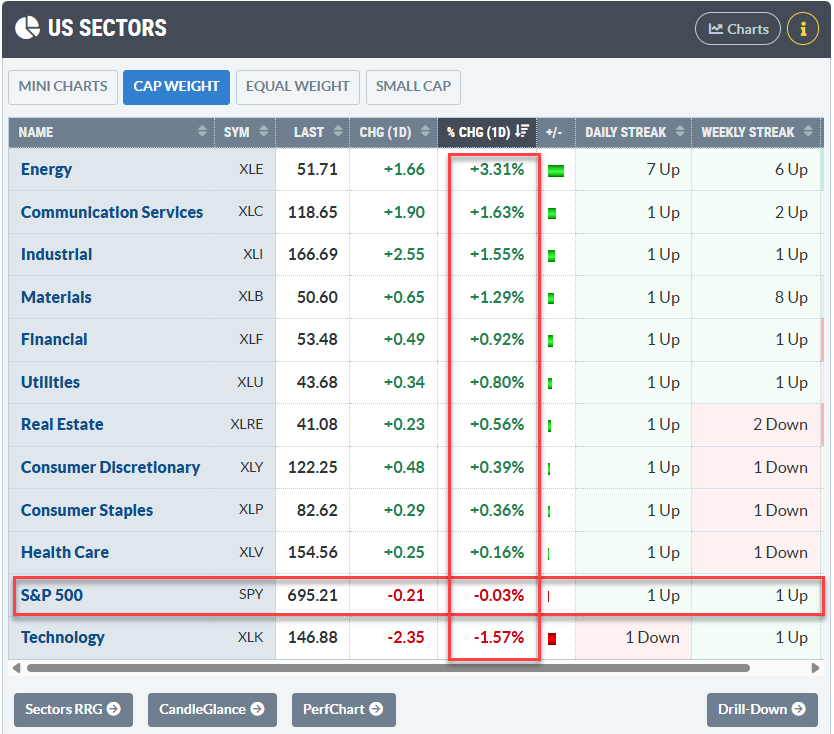This screenshot has height=734, width=834.
Task: Click the +2.55 change value
Action: click(x=404, y=254)
